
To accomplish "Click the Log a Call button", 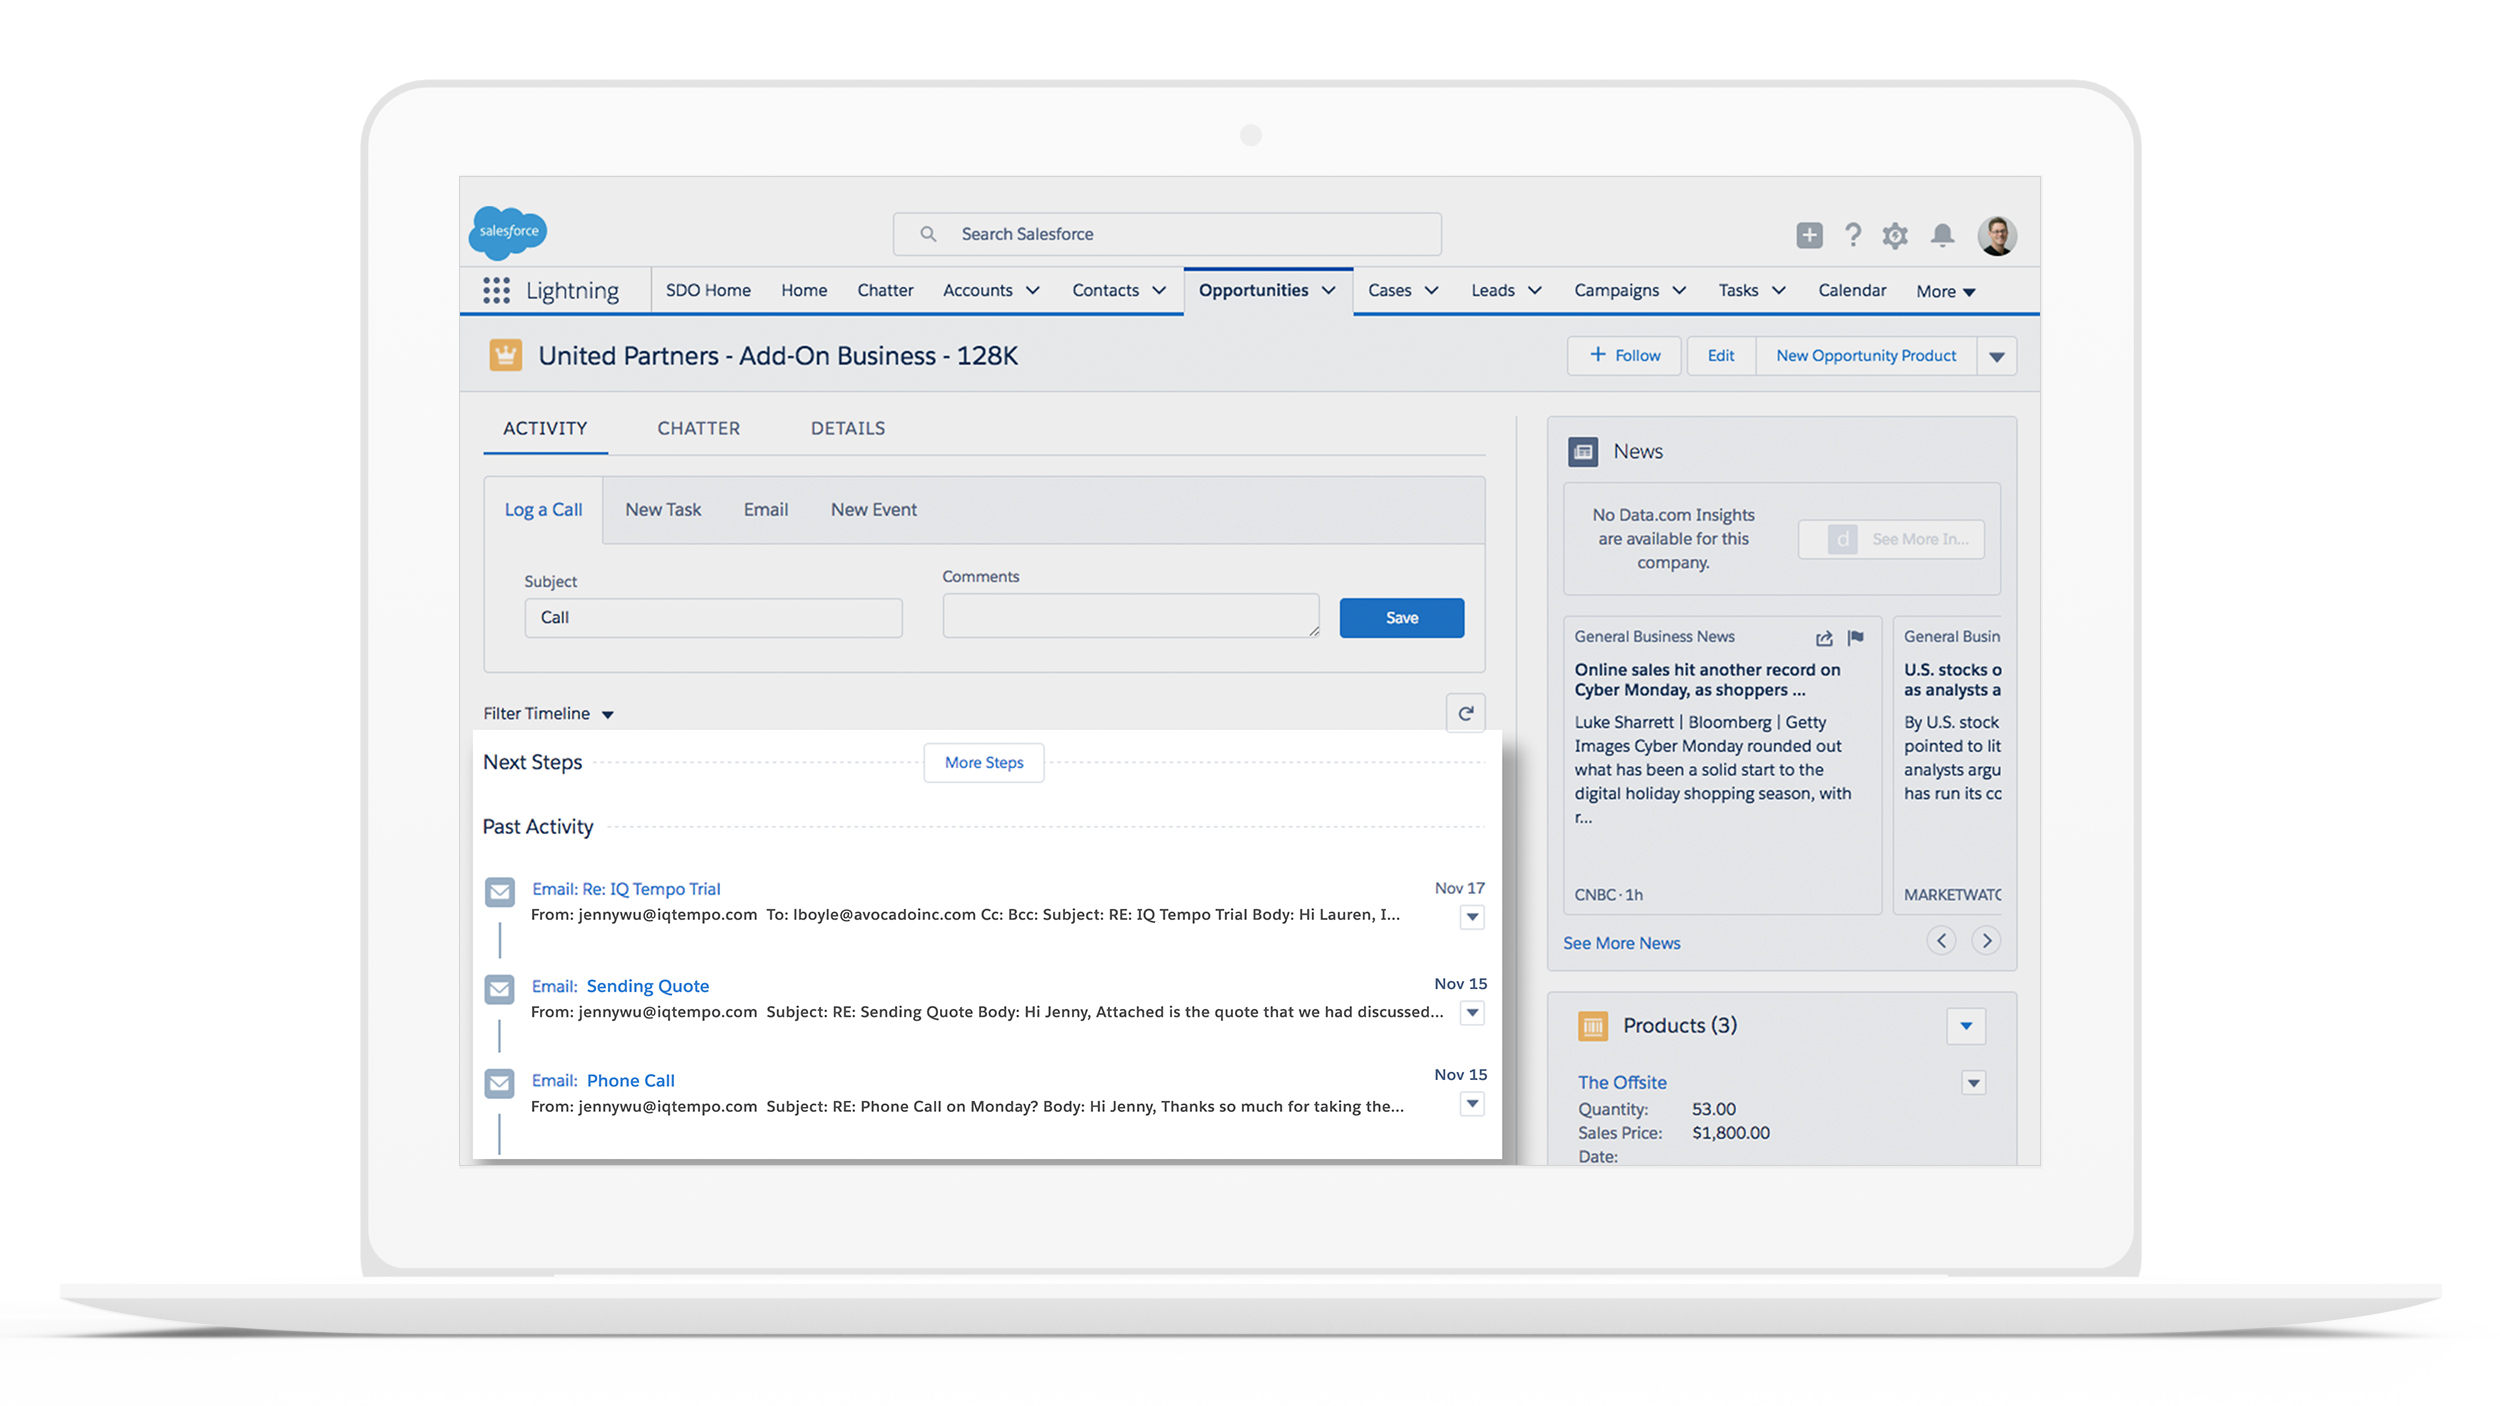I will [x=543, y=510].
